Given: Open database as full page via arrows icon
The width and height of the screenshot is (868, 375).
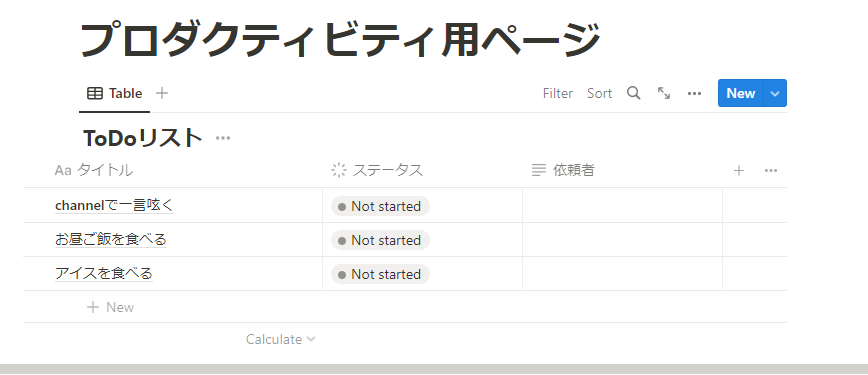Looking at the screenshot, I should [664, 93].
